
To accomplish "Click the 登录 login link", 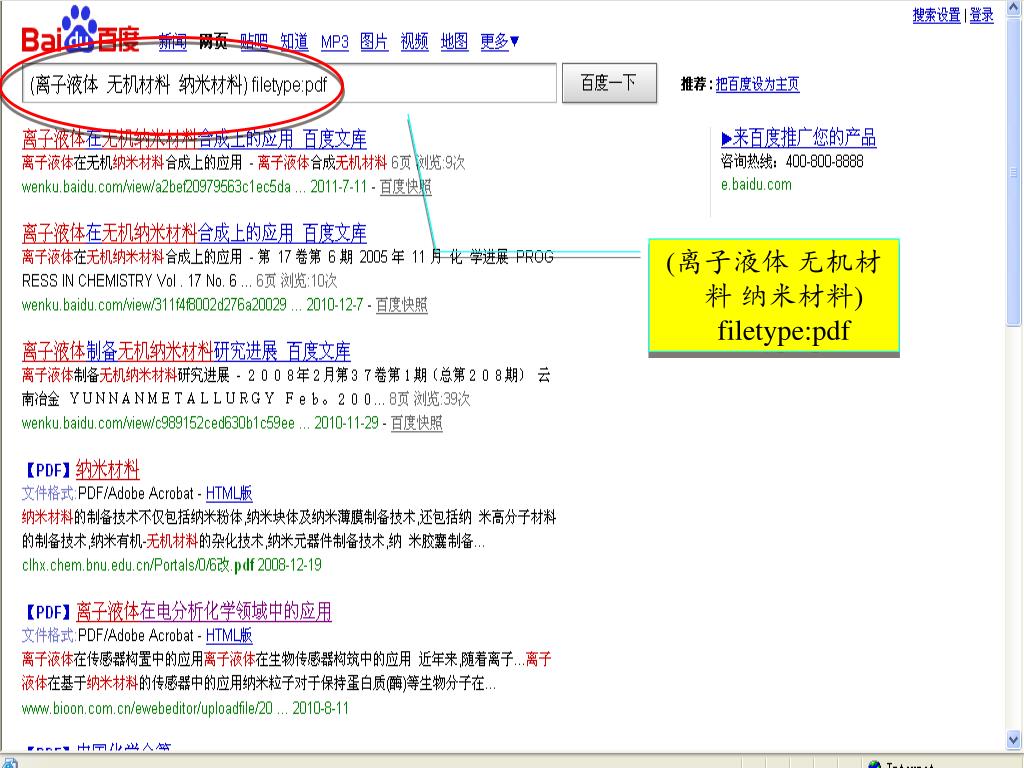I will 981,15.
